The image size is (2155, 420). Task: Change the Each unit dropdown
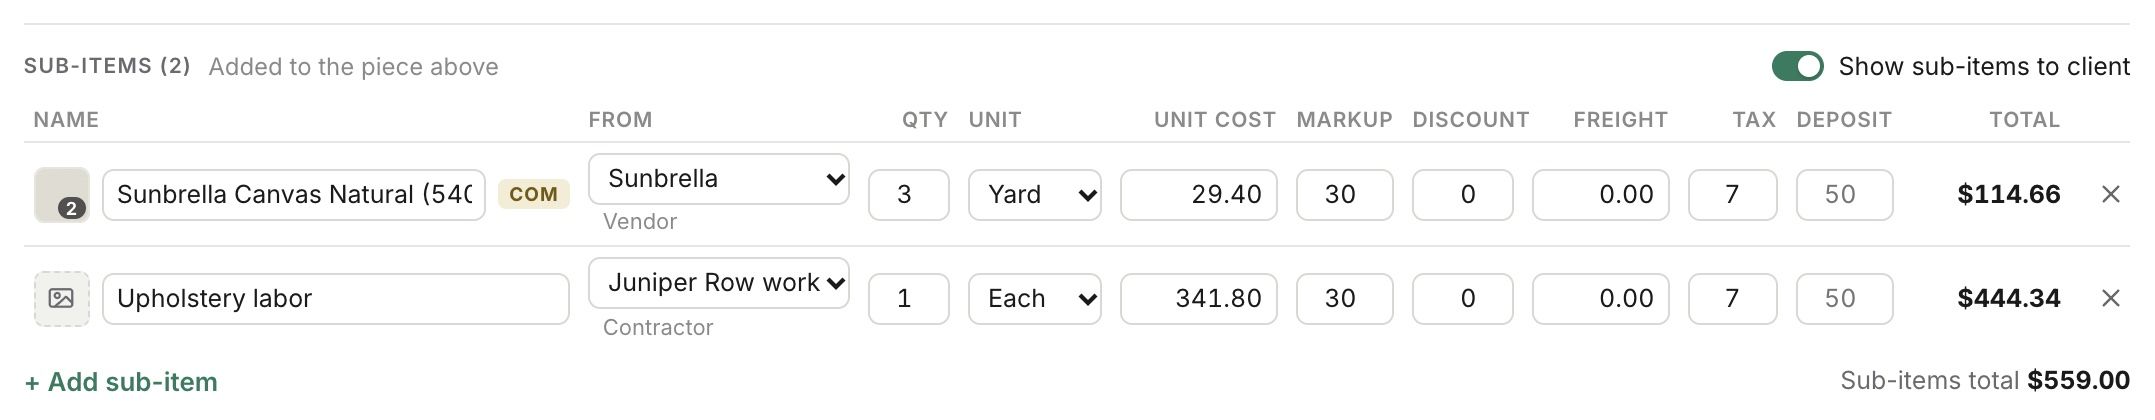(1035, 298)
